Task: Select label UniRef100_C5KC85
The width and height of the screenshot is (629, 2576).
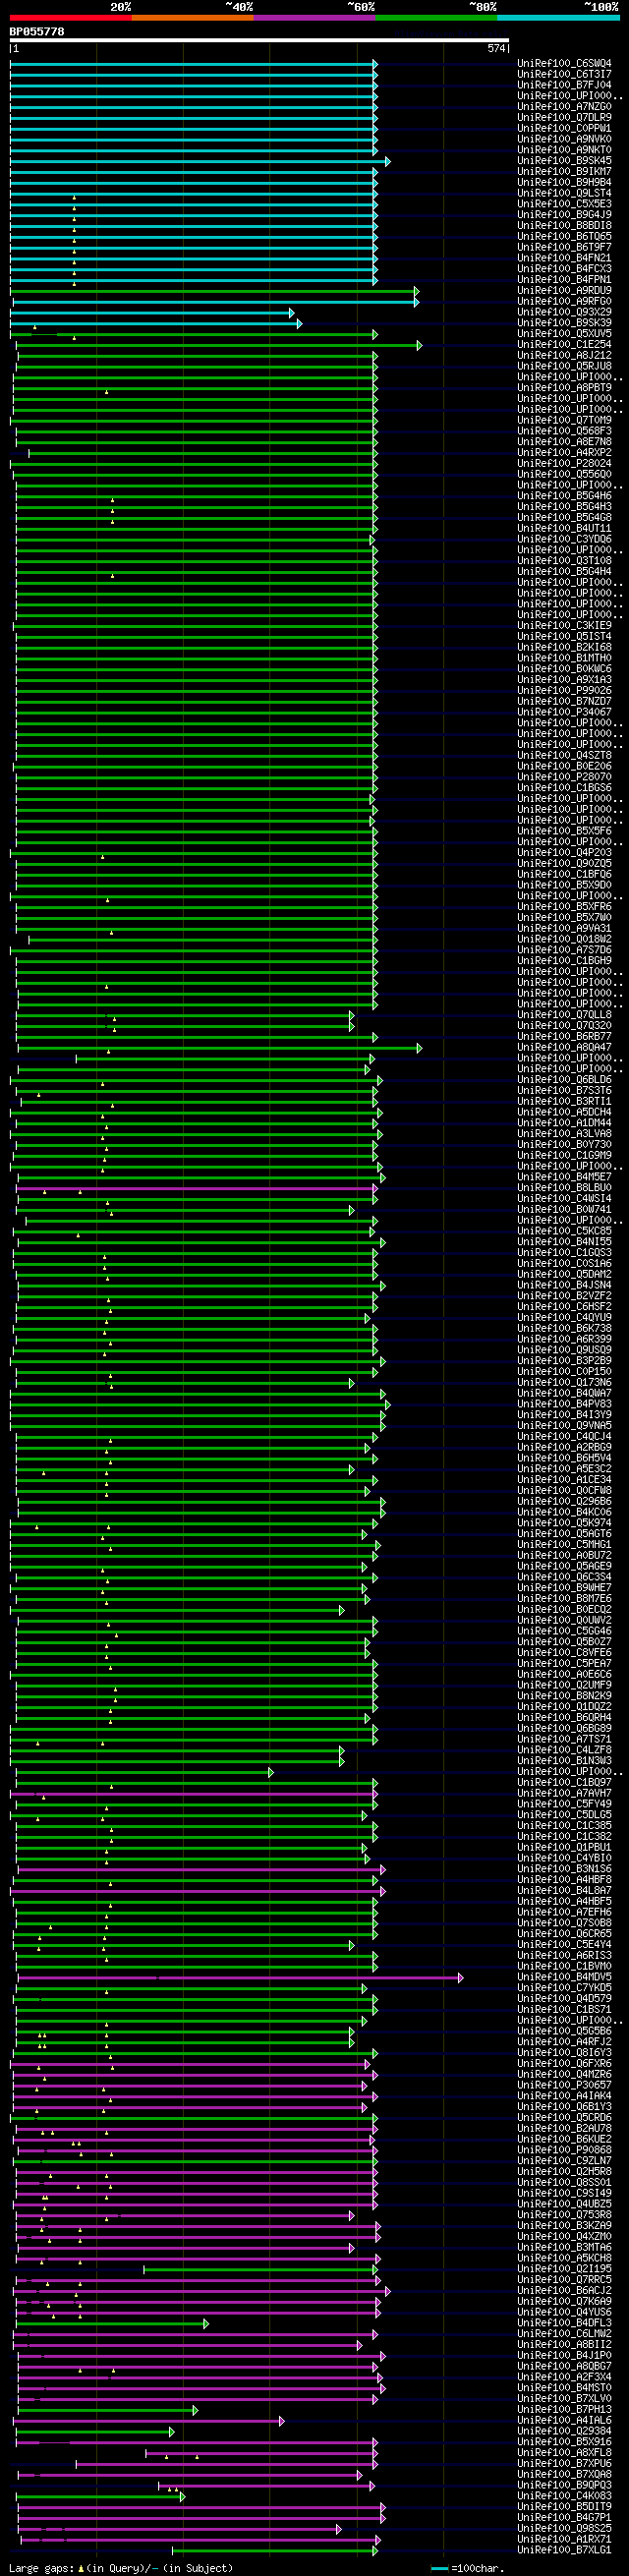Action: (564, 1231)
